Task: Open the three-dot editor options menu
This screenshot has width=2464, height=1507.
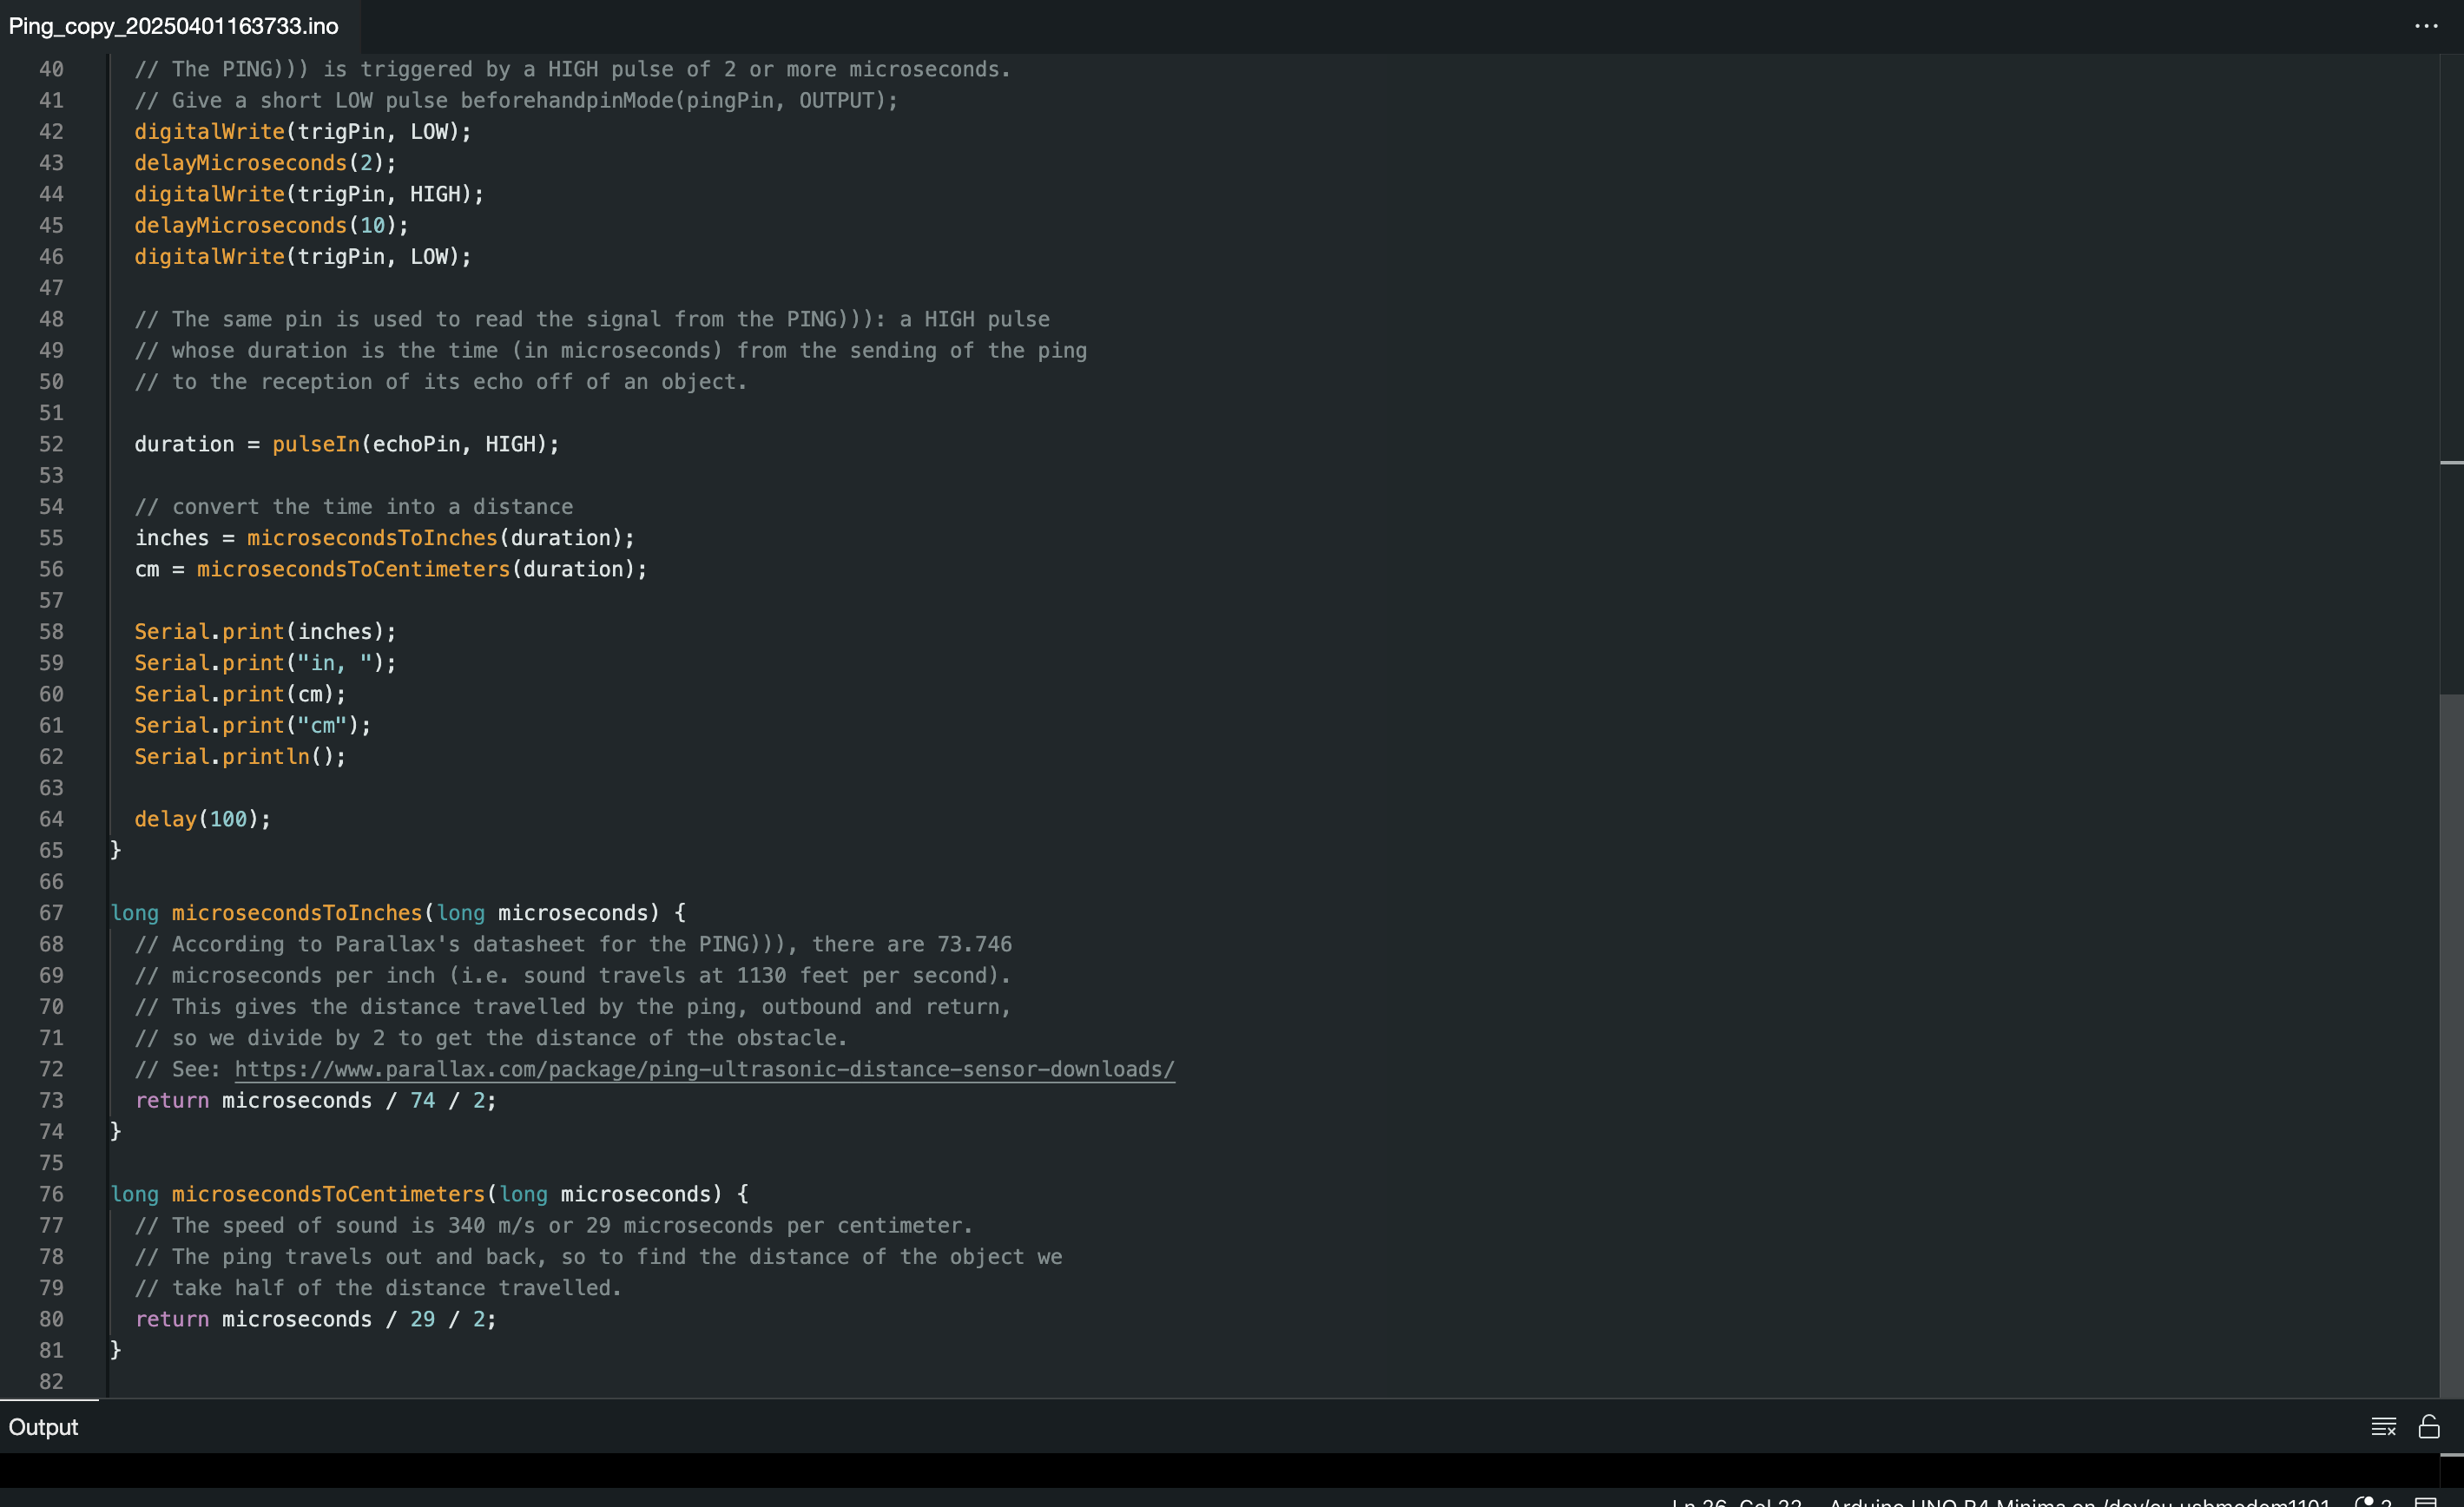Action: pos(2426,26)
